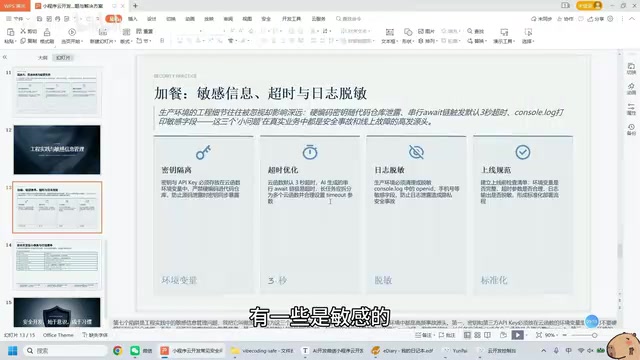Open the Insert (插入) ribbon tab
Screen dimensions: 640x360
(133, 19)
